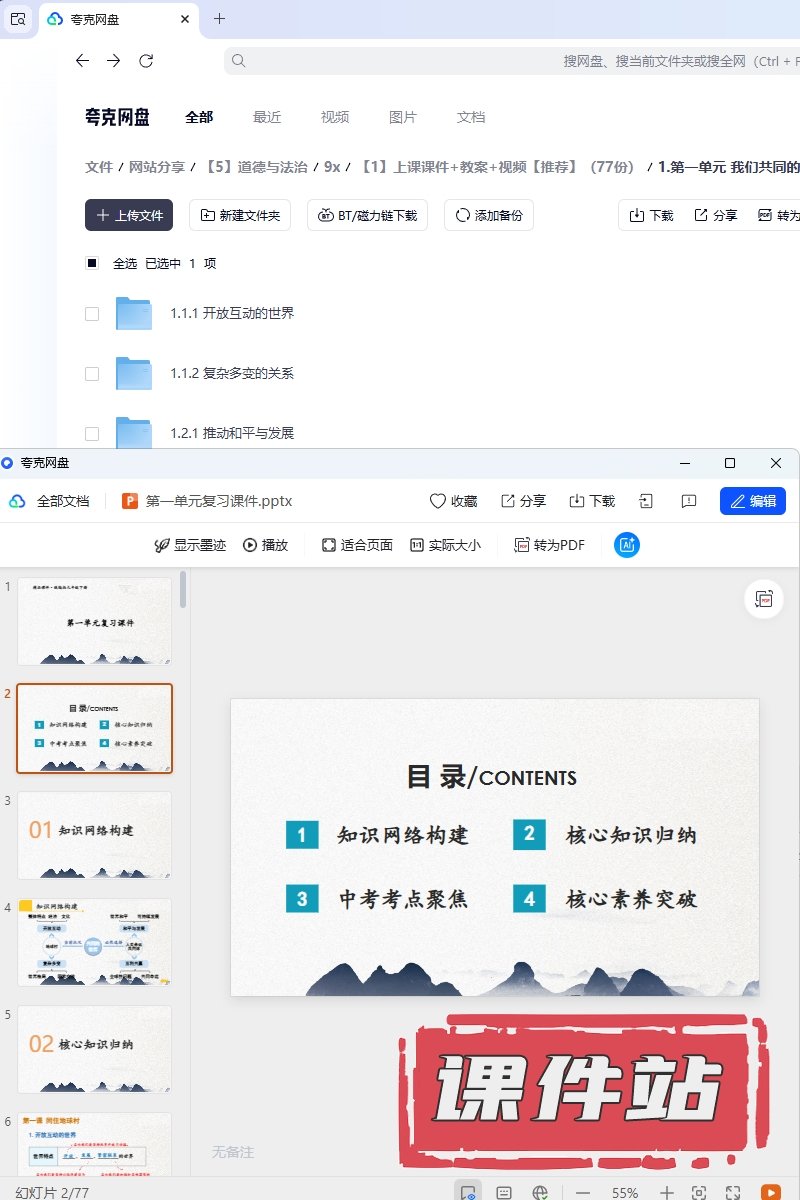Start slideshow from orange play icon

point(770,1192)
